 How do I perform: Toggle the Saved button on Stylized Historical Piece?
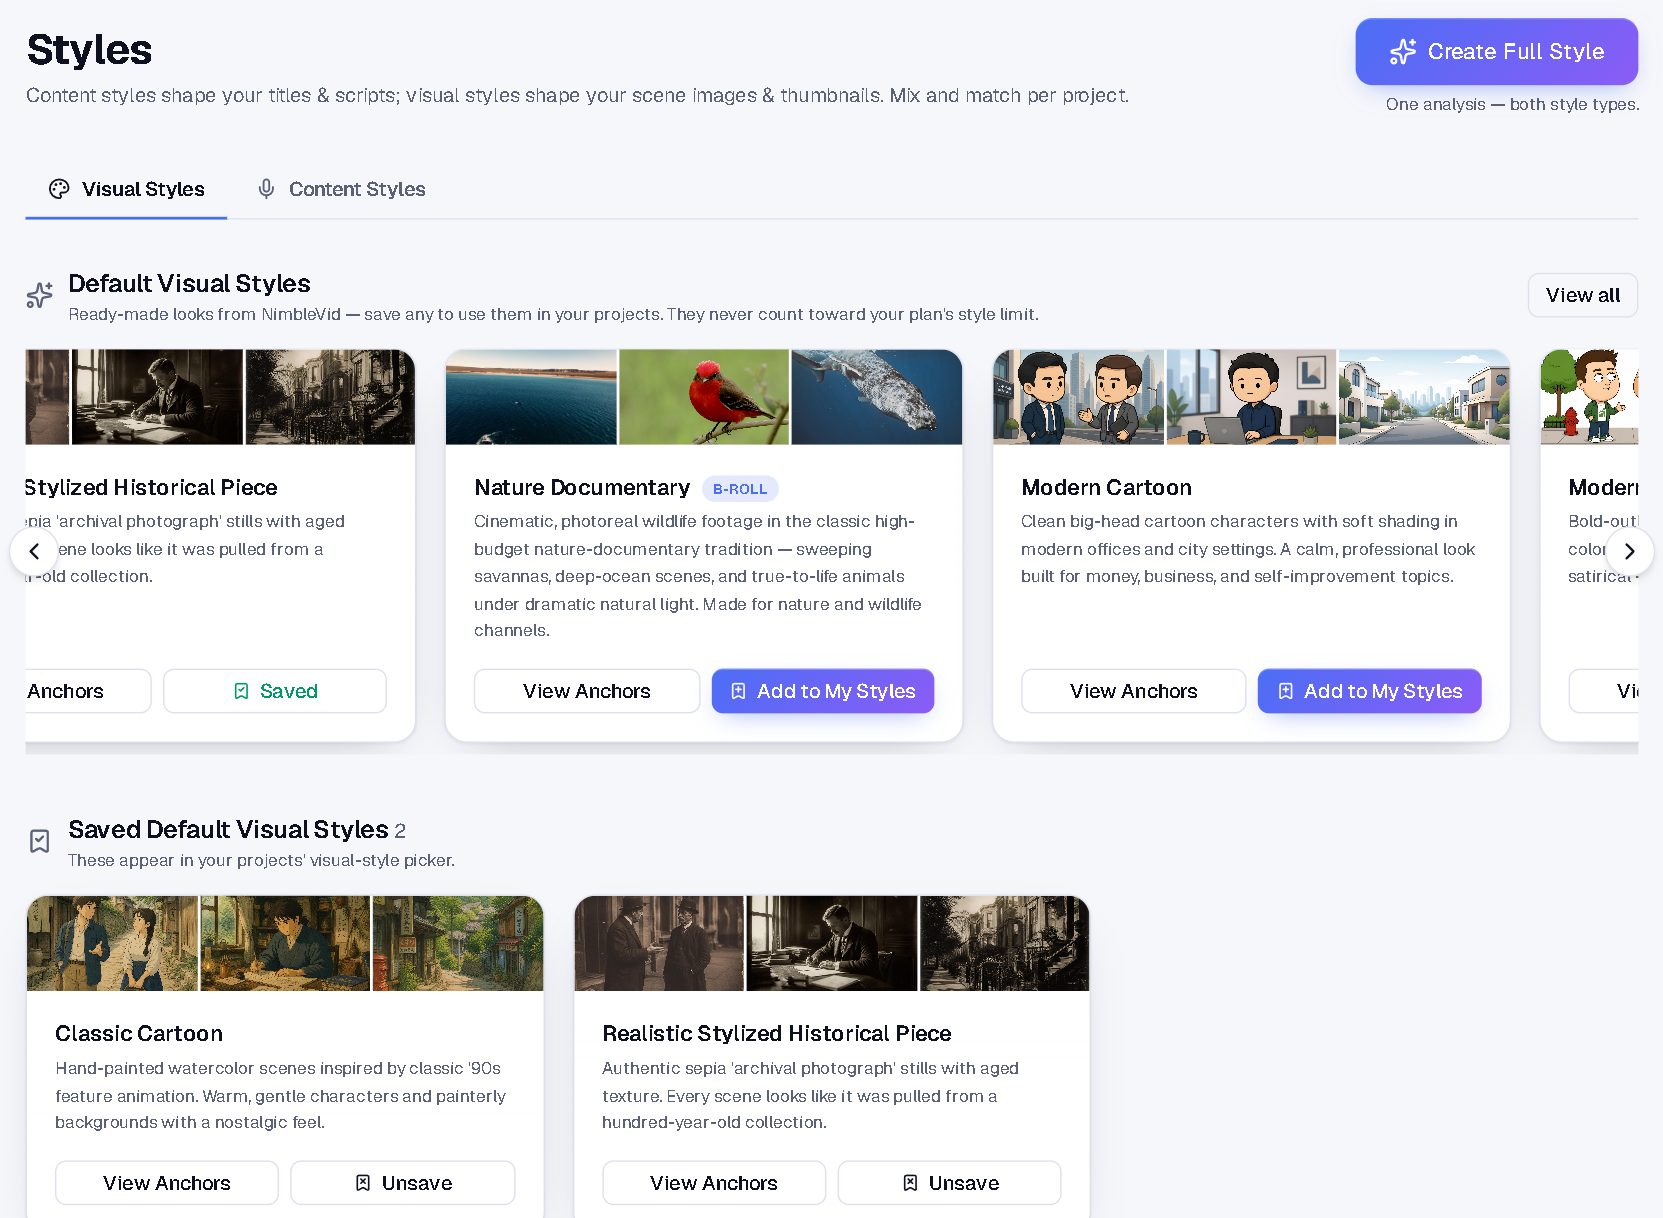275,691
